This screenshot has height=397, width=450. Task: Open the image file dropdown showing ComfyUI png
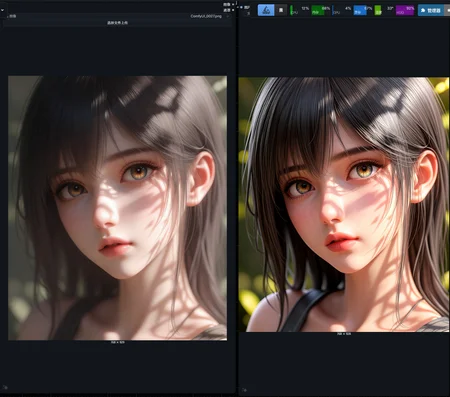[x=117, y=16]
